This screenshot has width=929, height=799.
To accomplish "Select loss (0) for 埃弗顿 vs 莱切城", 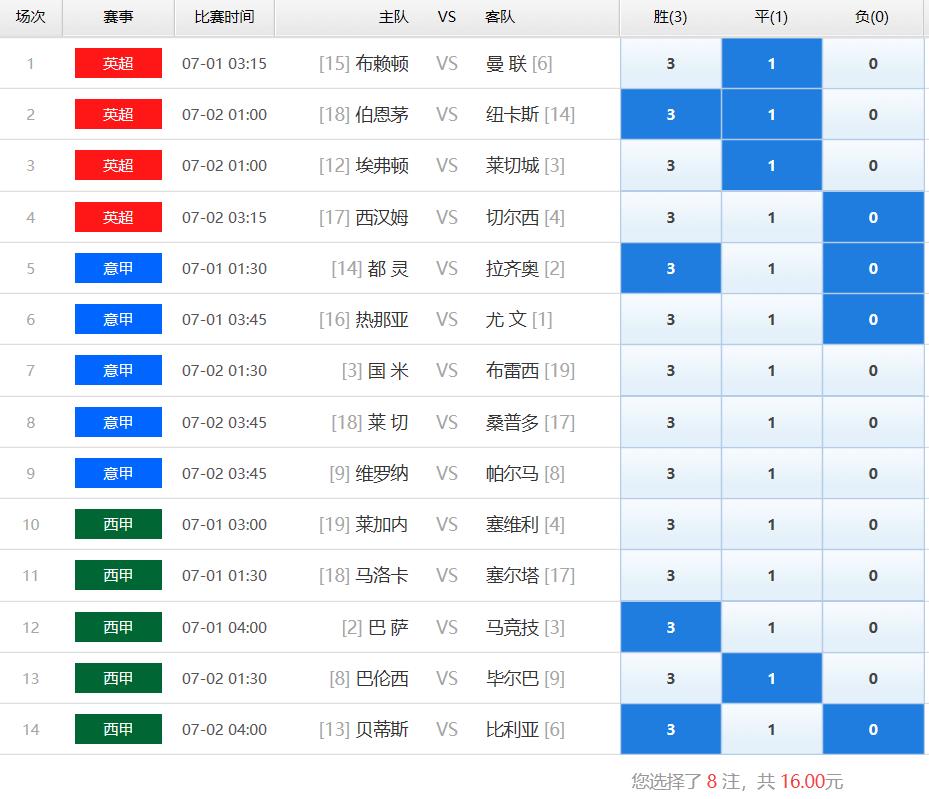I will [x=873, y=165].
